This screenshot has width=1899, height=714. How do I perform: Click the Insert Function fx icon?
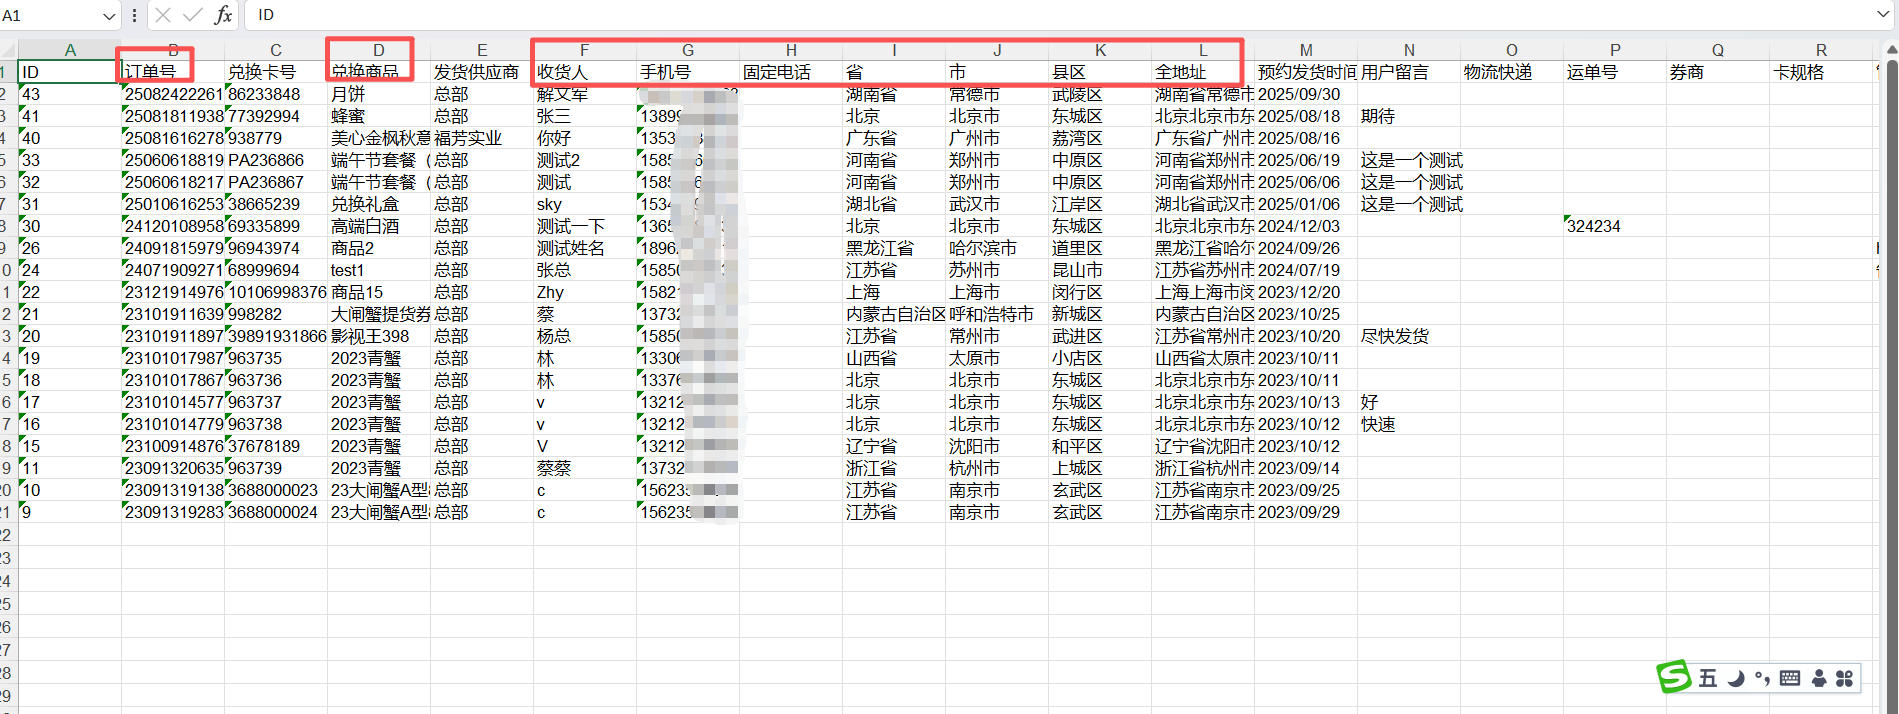tap(223, 15)
